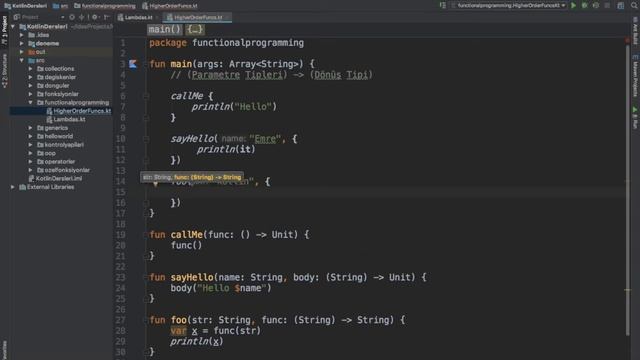Select HigherOrderFuncs.kt in the project tree
This screenshot has width=640, height=360.
tap(78, 111)
